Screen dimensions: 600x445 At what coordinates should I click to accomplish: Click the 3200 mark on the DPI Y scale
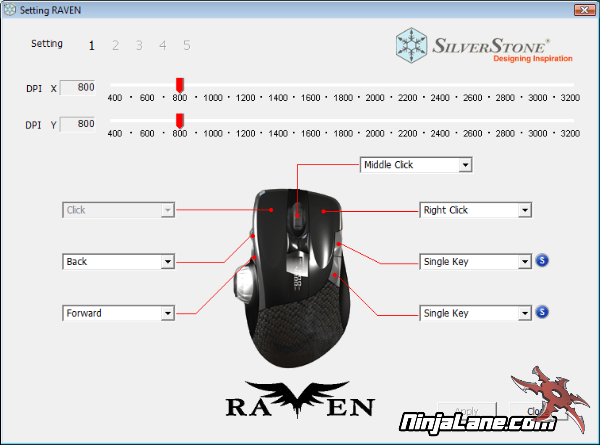click(570, 134)
